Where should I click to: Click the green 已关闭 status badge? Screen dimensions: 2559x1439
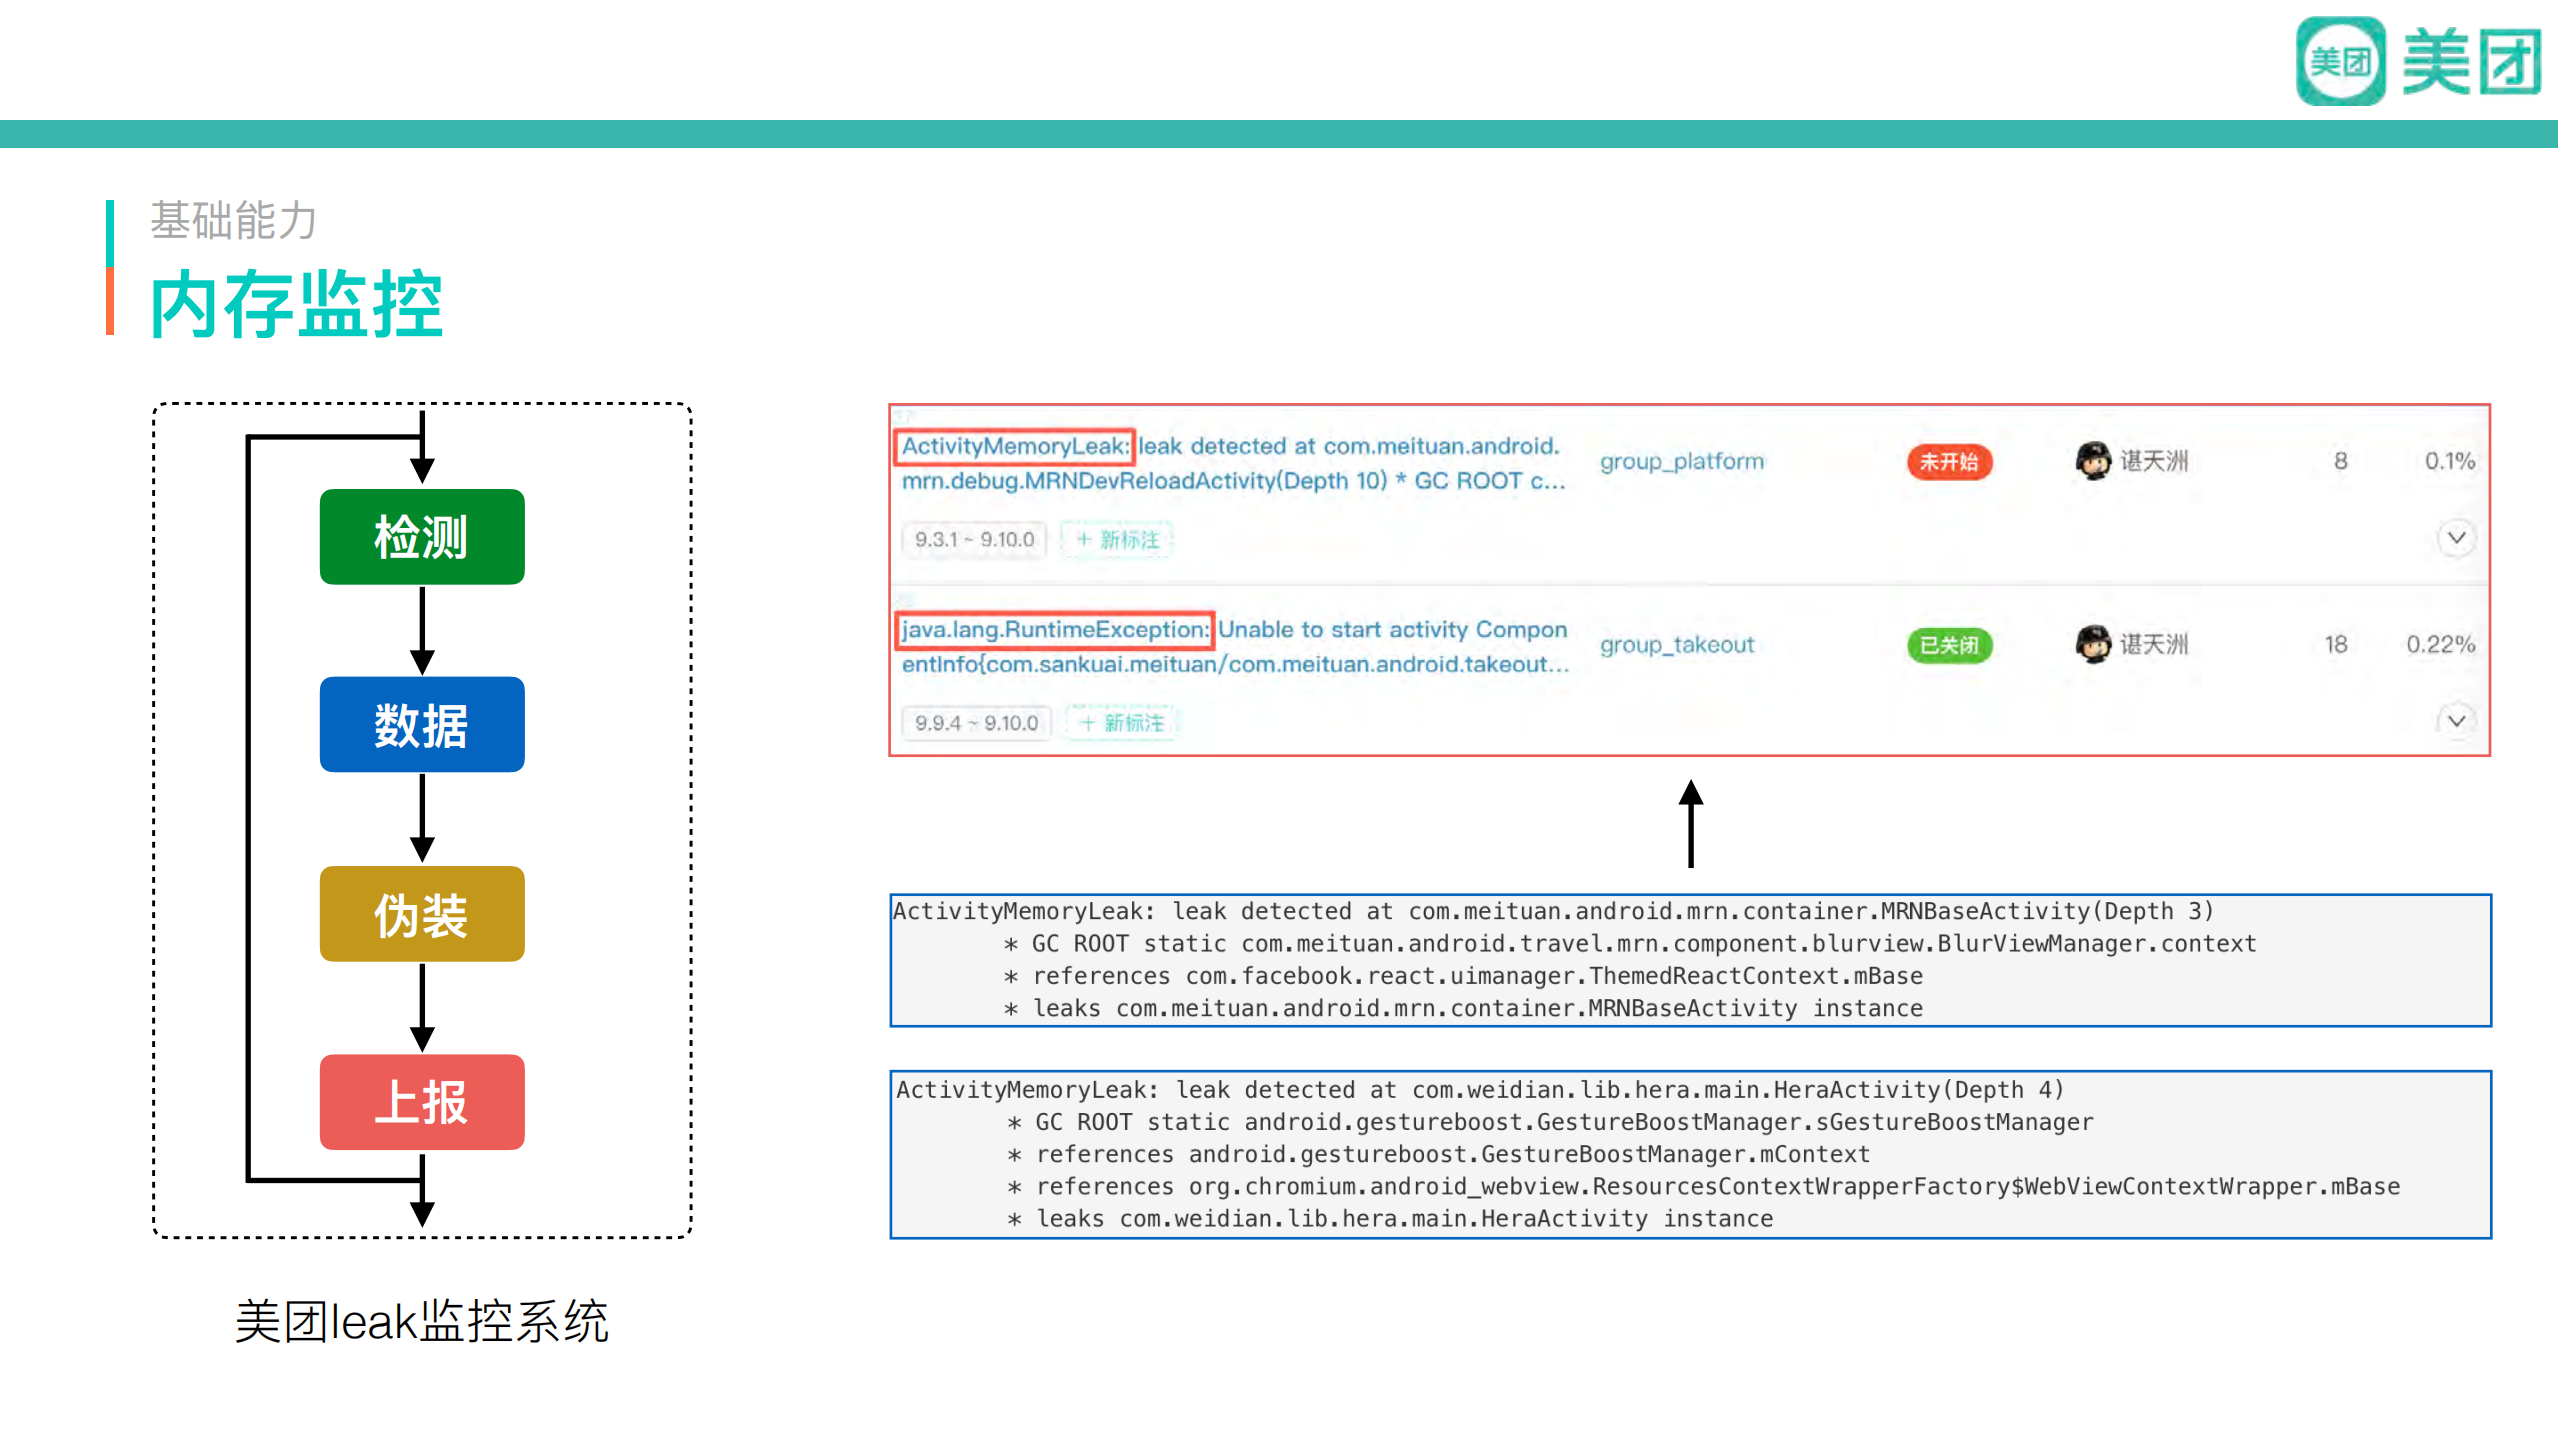click(x=1948, y=645)
